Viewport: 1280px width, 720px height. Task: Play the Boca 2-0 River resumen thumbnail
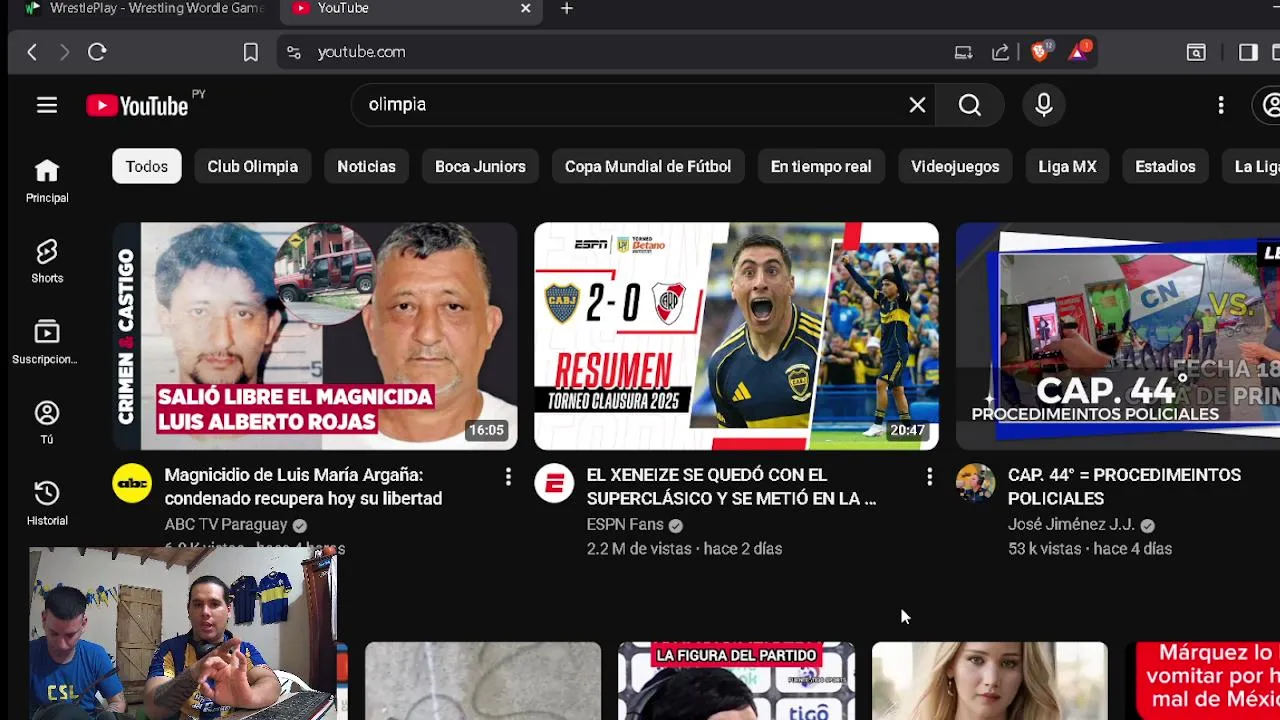(736, 336)
